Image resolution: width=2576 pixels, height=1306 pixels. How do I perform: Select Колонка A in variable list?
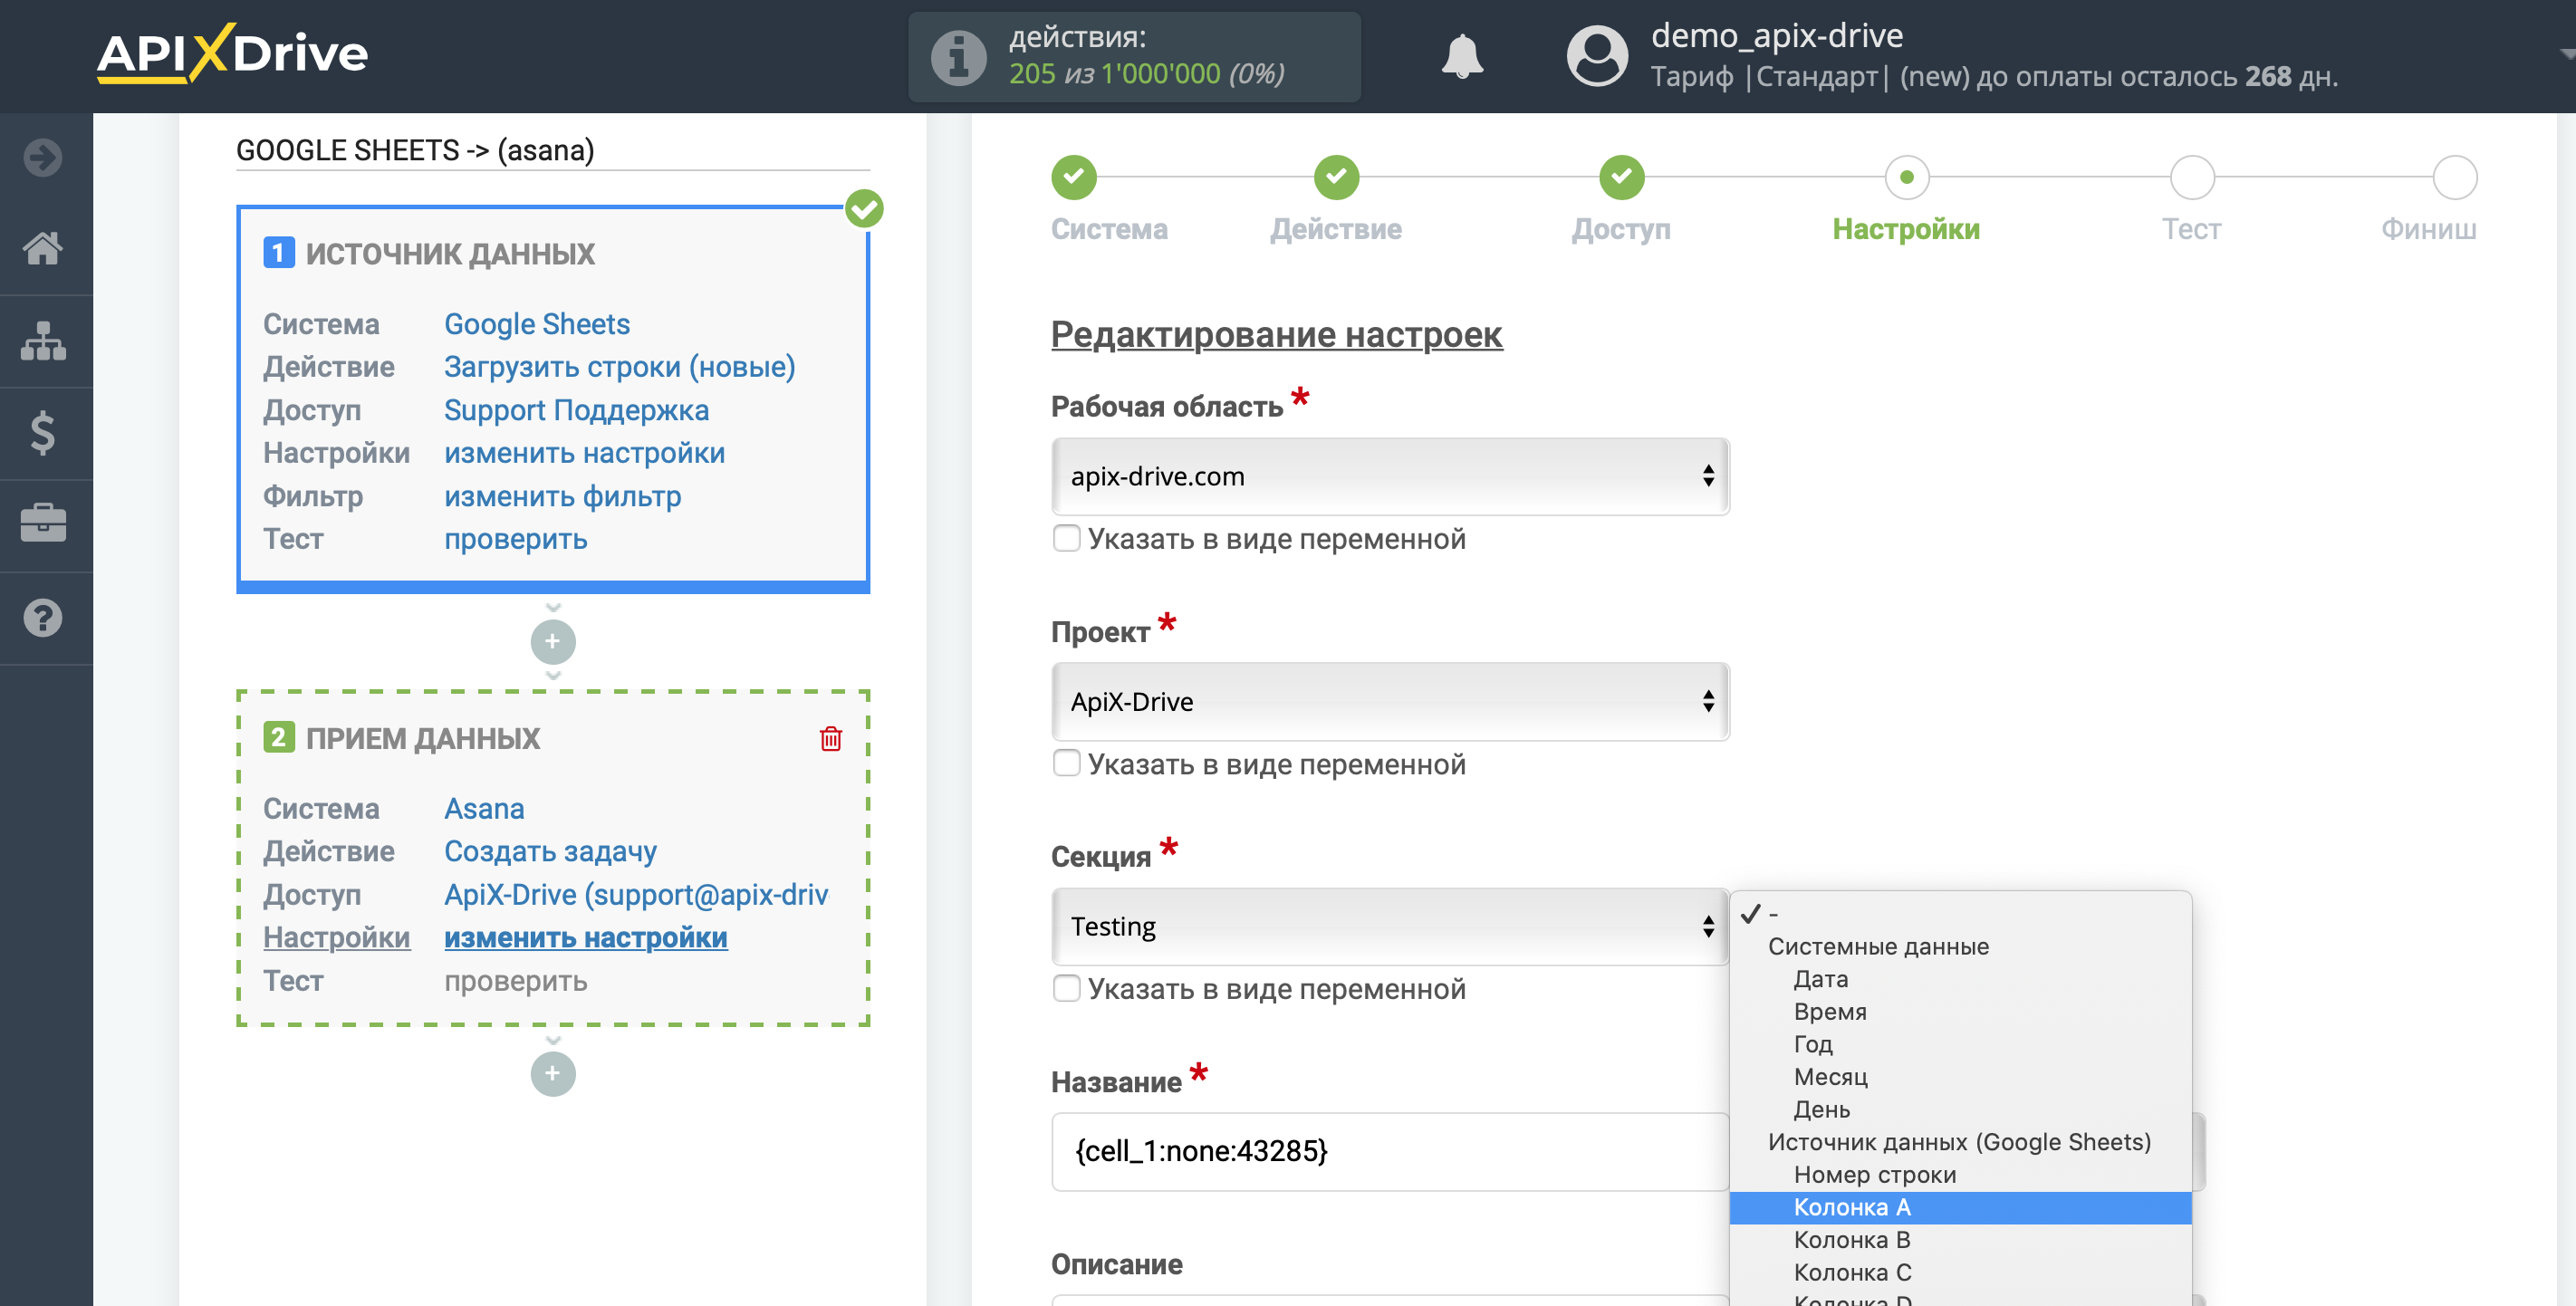(x=1960, y=1207)
